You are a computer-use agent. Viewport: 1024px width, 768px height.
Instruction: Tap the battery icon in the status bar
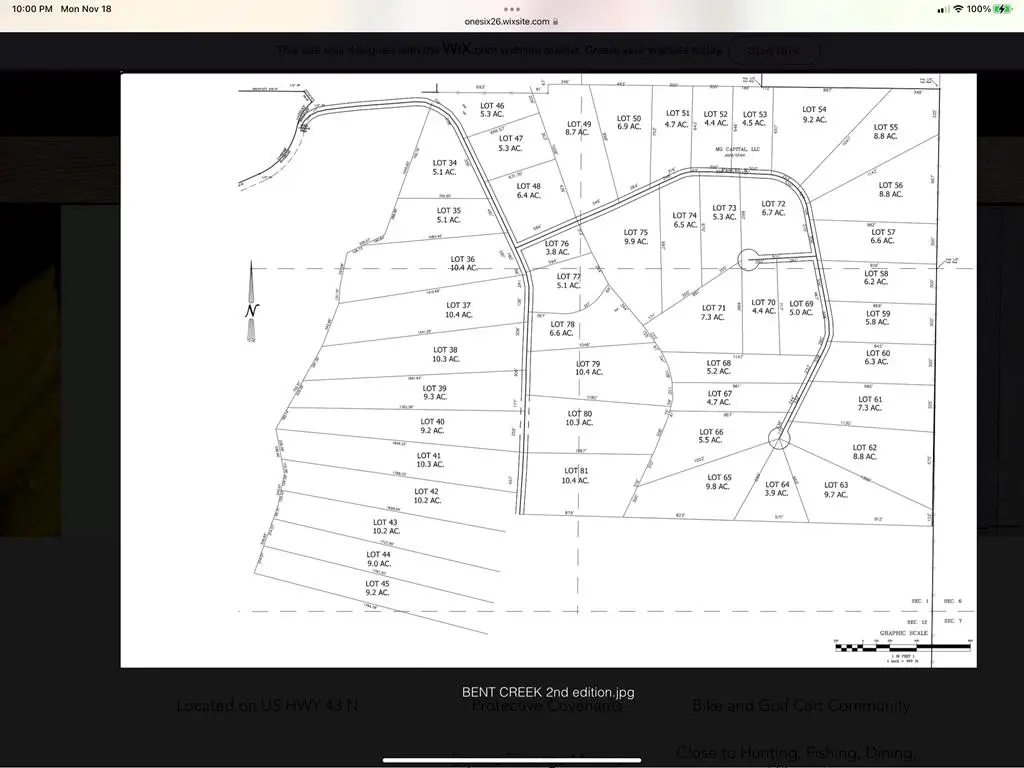[1004, 8]
